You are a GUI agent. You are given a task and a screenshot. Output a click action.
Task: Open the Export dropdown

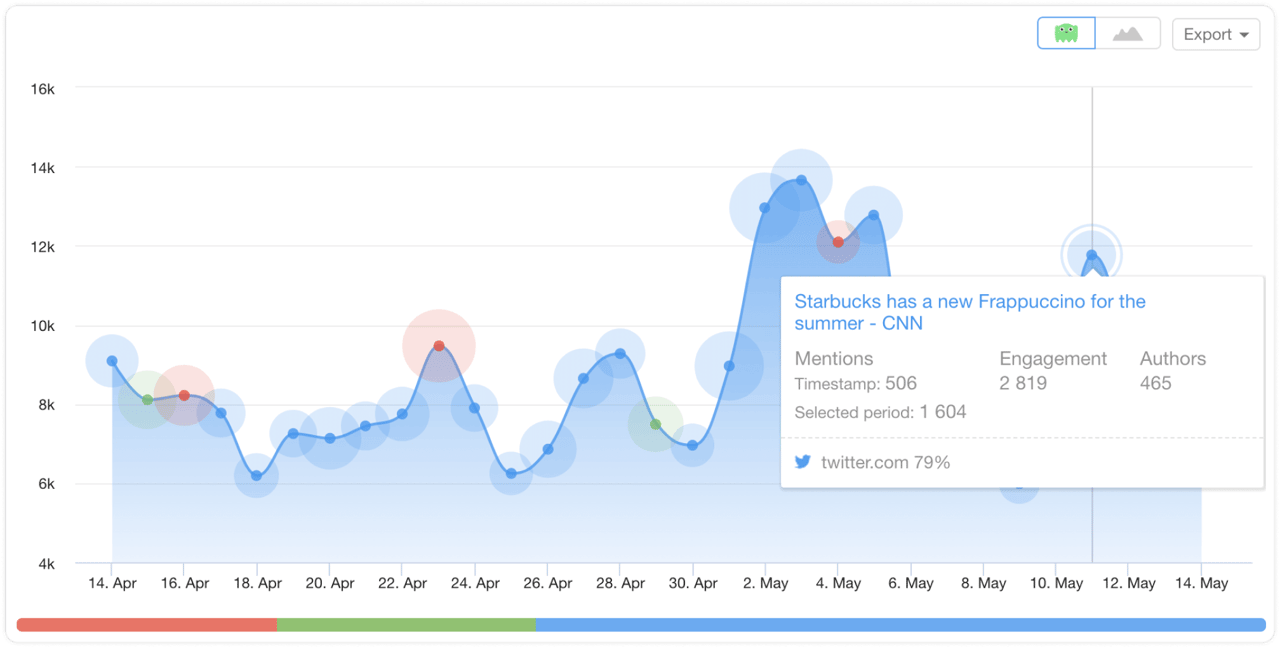coord(1216,34)
